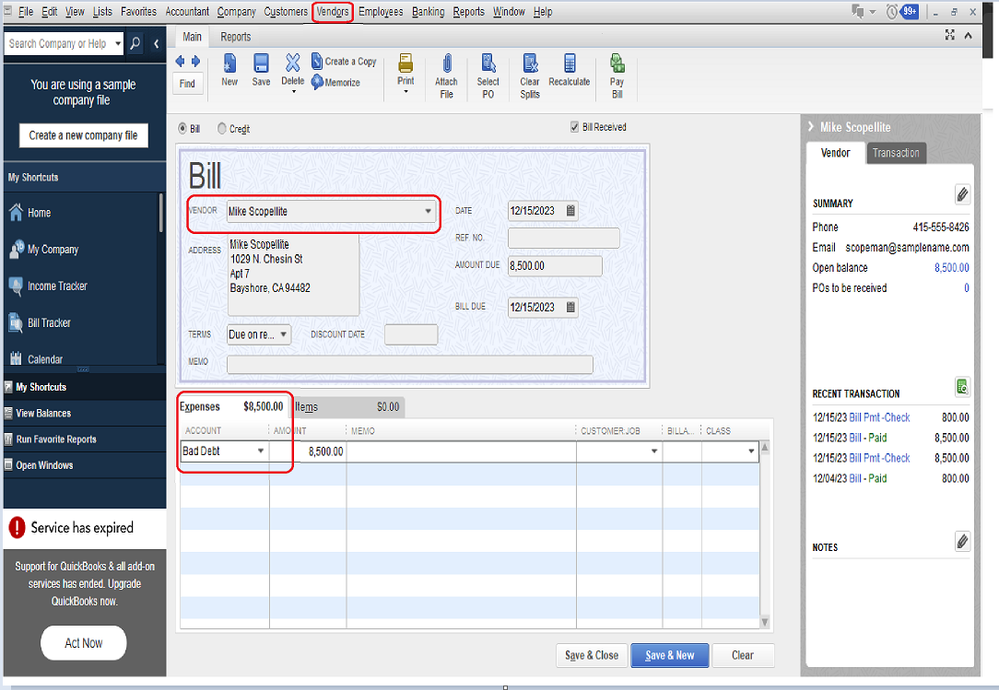This screenshot has height=690, width=999.
Task: Click the Delete X icon
Action: [292, 62]
